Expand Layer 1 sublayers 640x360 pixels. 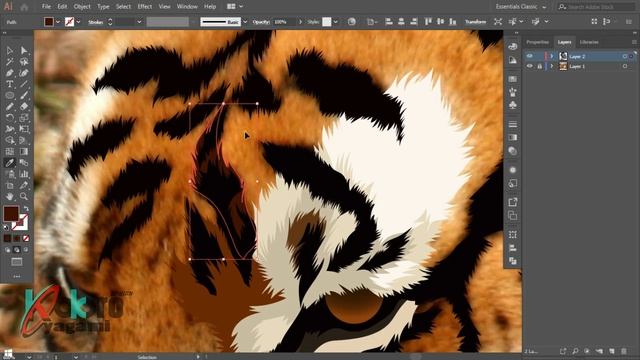point(552,66)
